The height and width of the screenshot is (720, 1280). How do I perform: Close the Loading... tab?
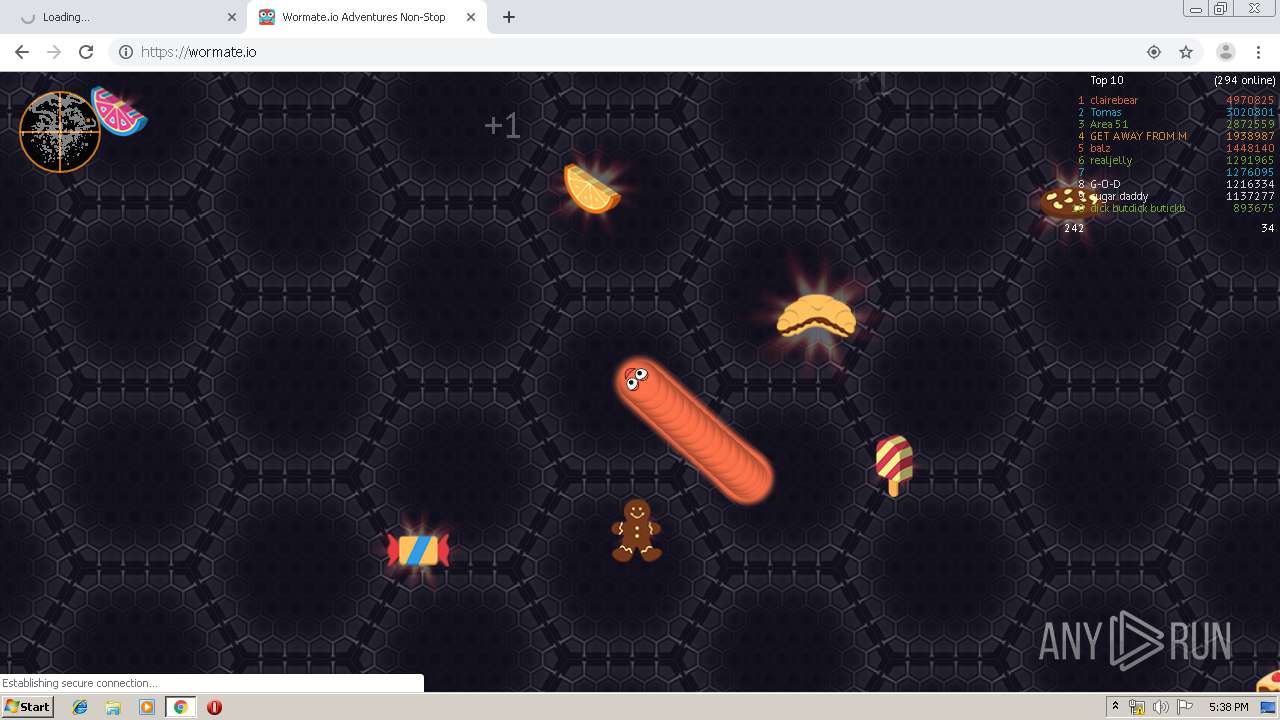click(232, 17)
